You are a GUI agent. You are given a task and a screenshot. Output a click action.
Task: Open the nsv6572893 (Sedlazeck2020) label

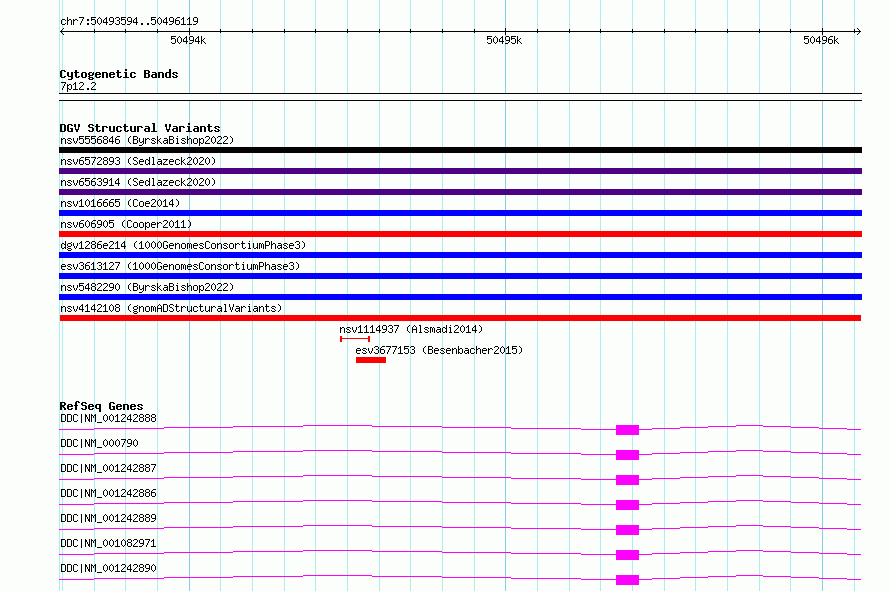click(x=138, y=161)
